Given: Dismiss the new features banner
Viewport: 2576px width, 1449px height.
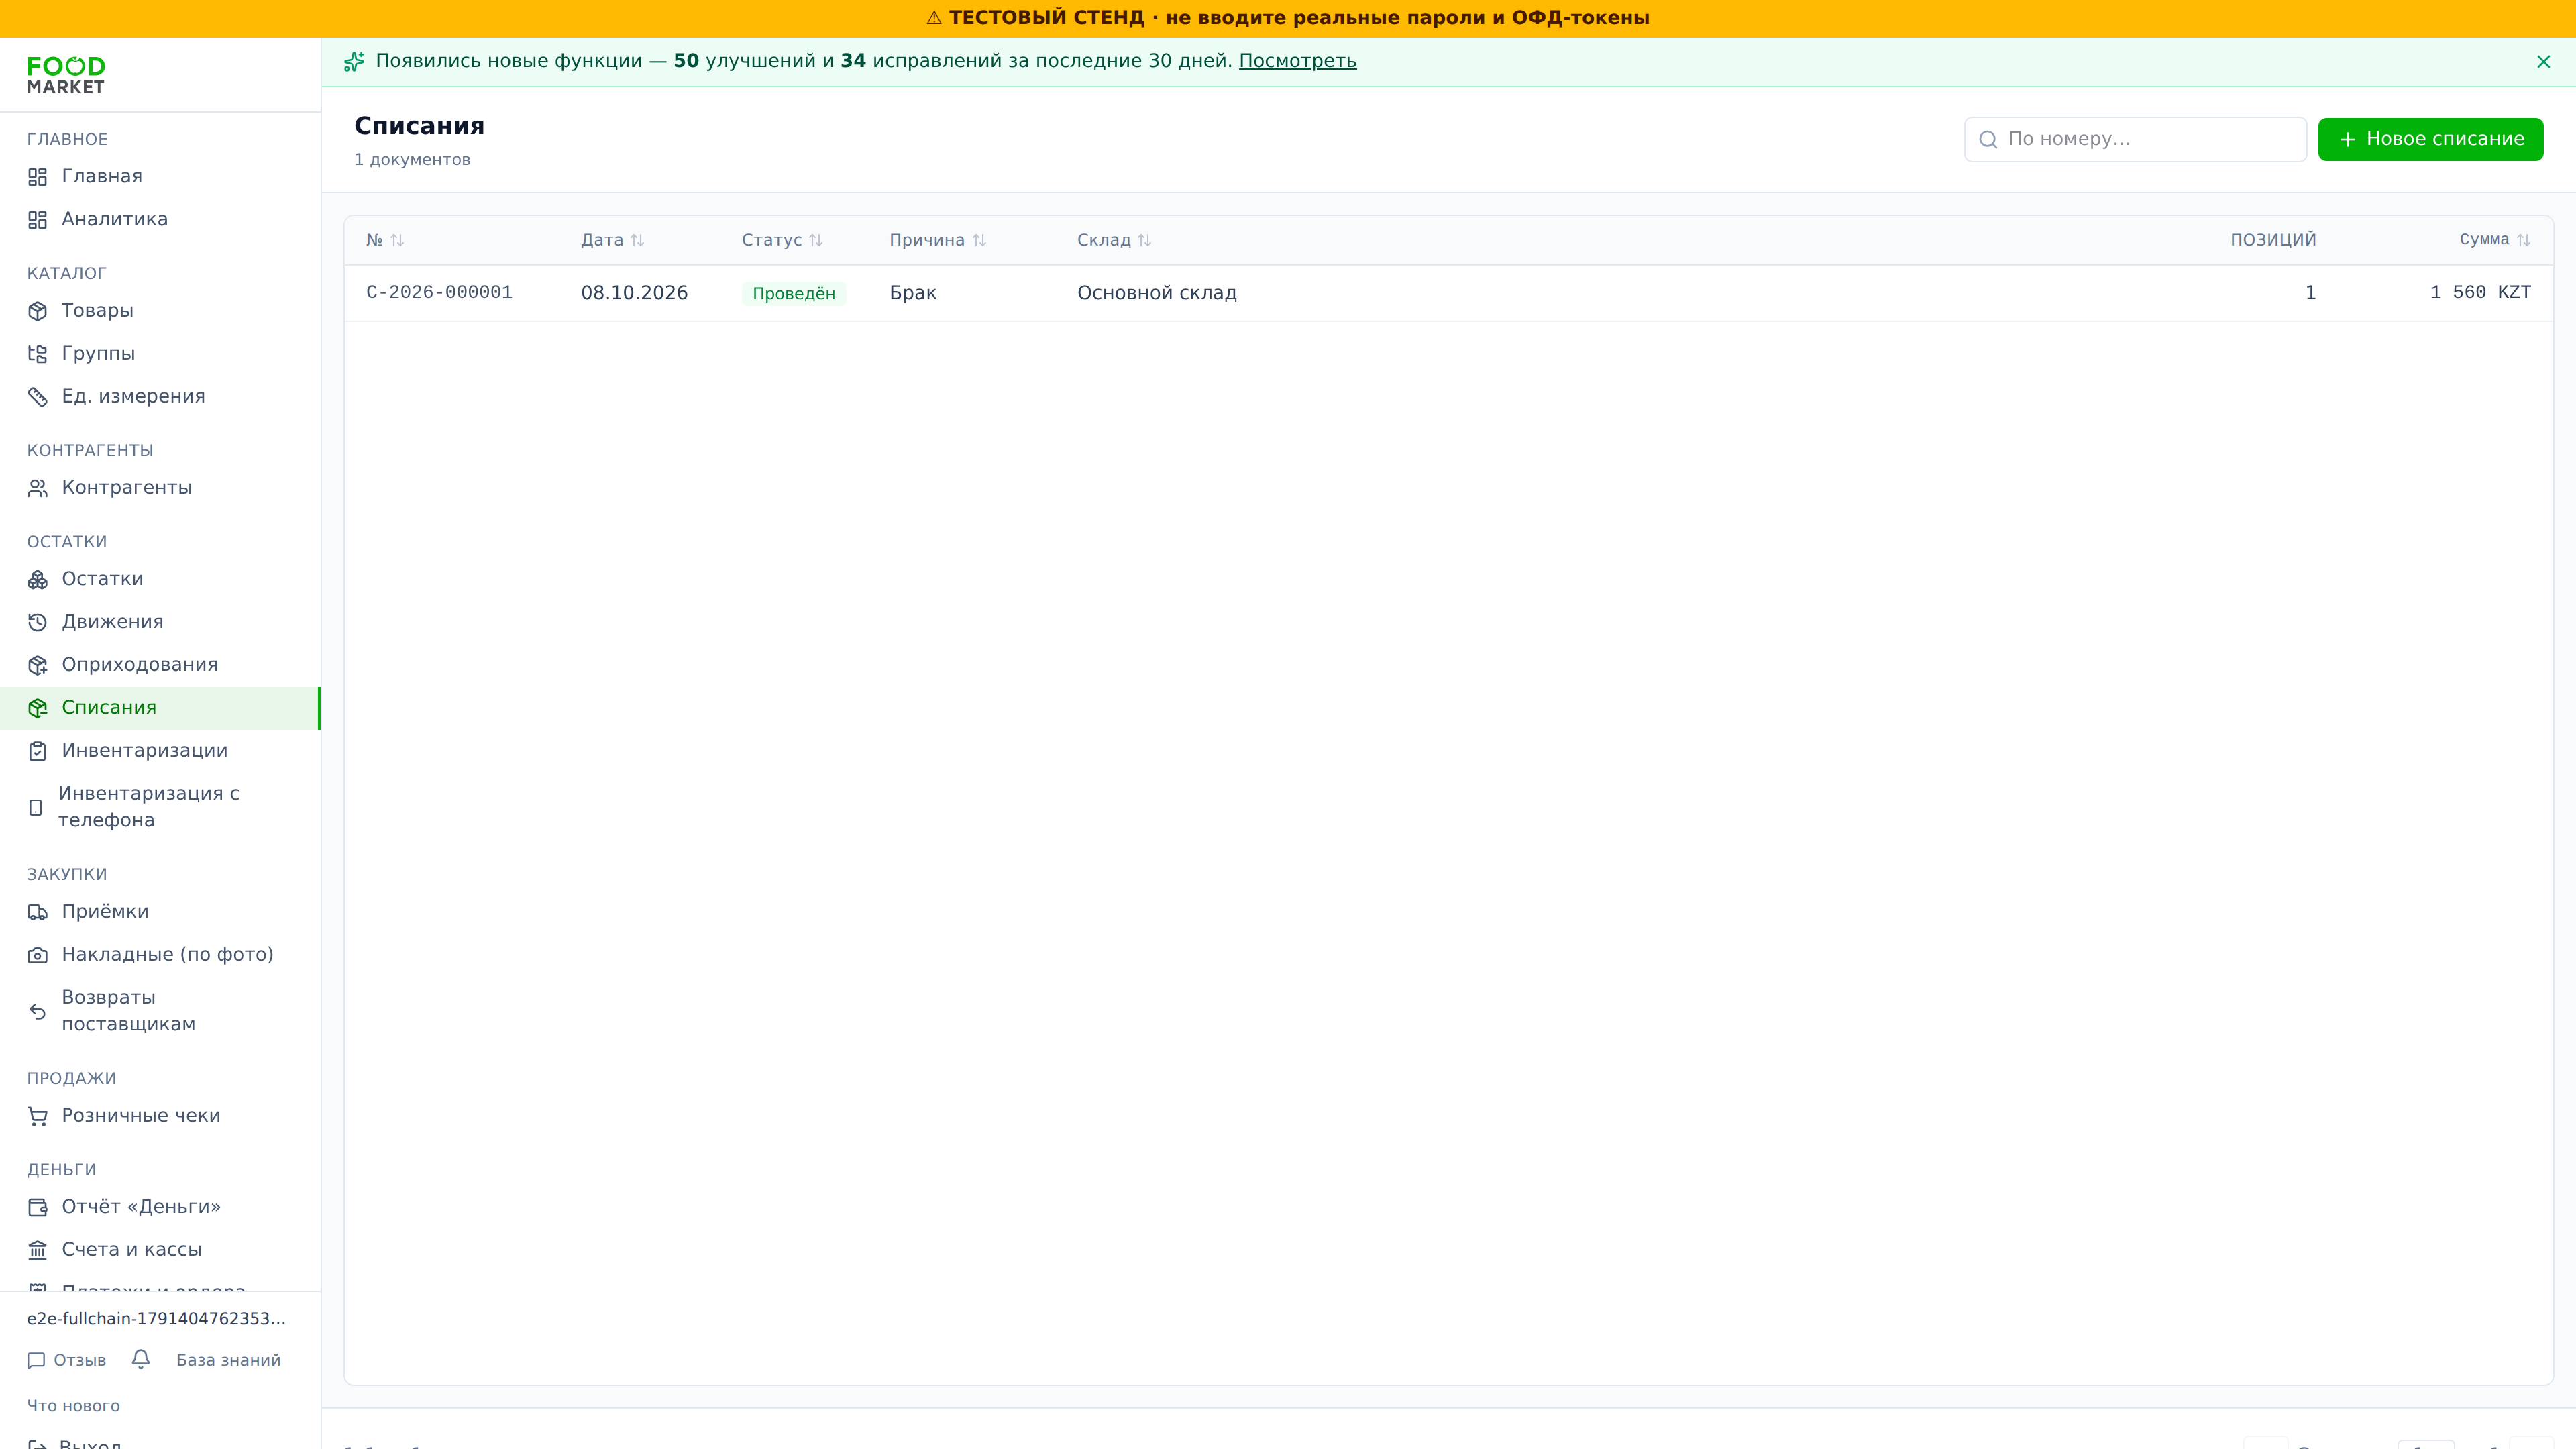Looking at the screenshot, I should point(2543,62).
